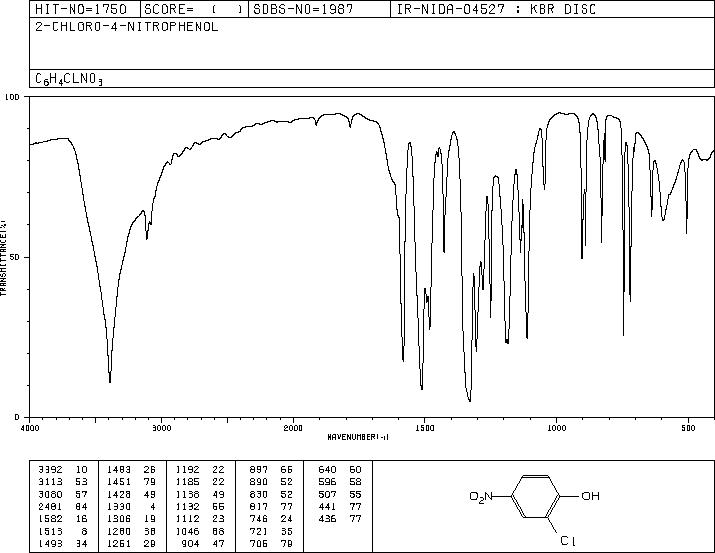Select peak value 640 in the table
The image size is (715, 553).
click(327, 470)
